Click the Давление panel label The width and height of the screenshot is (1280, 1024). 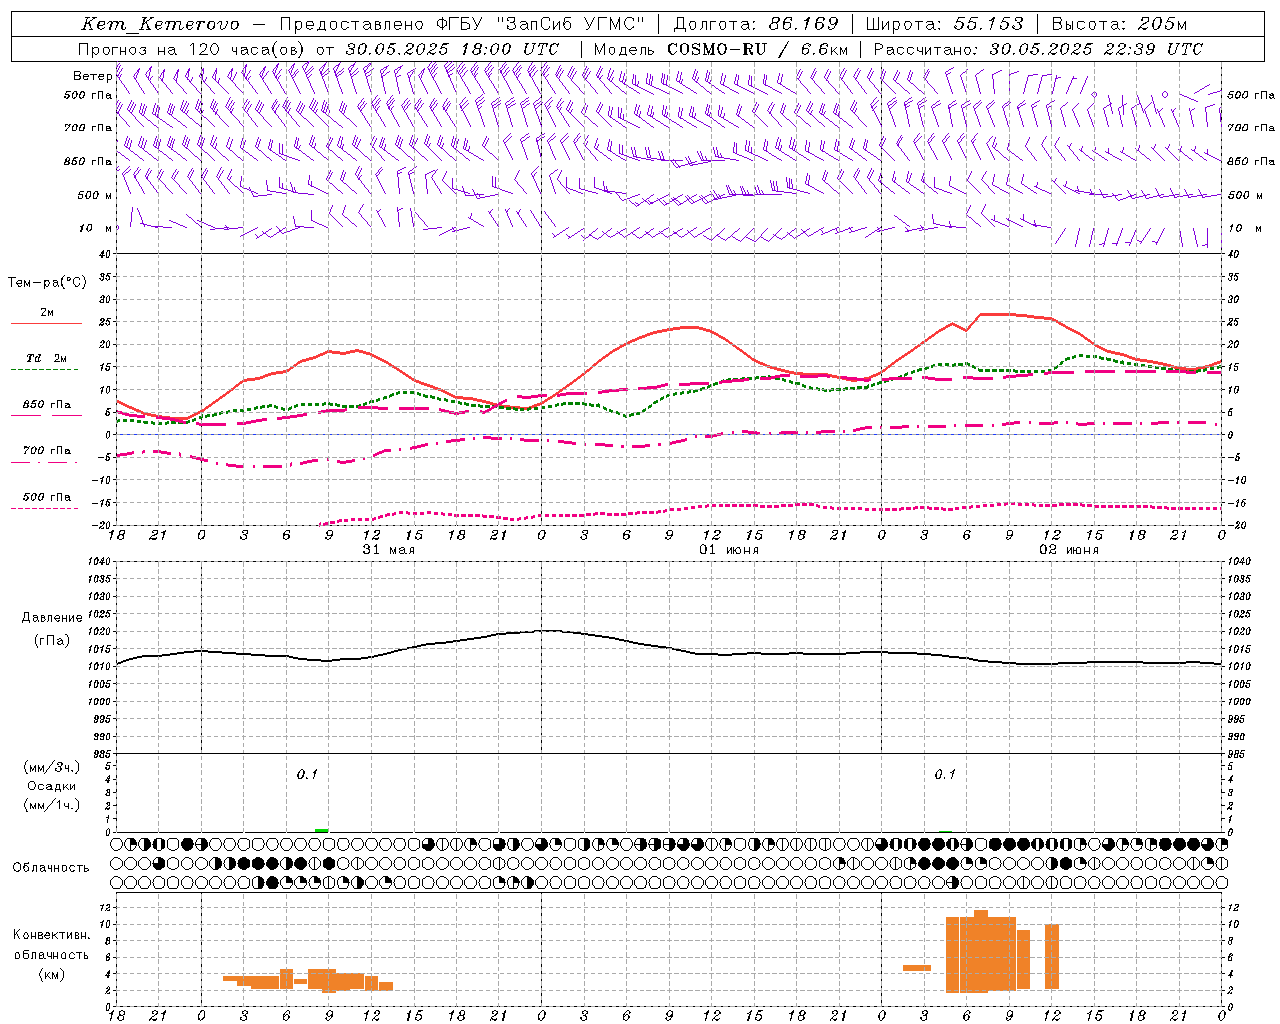tap(50, 618)
